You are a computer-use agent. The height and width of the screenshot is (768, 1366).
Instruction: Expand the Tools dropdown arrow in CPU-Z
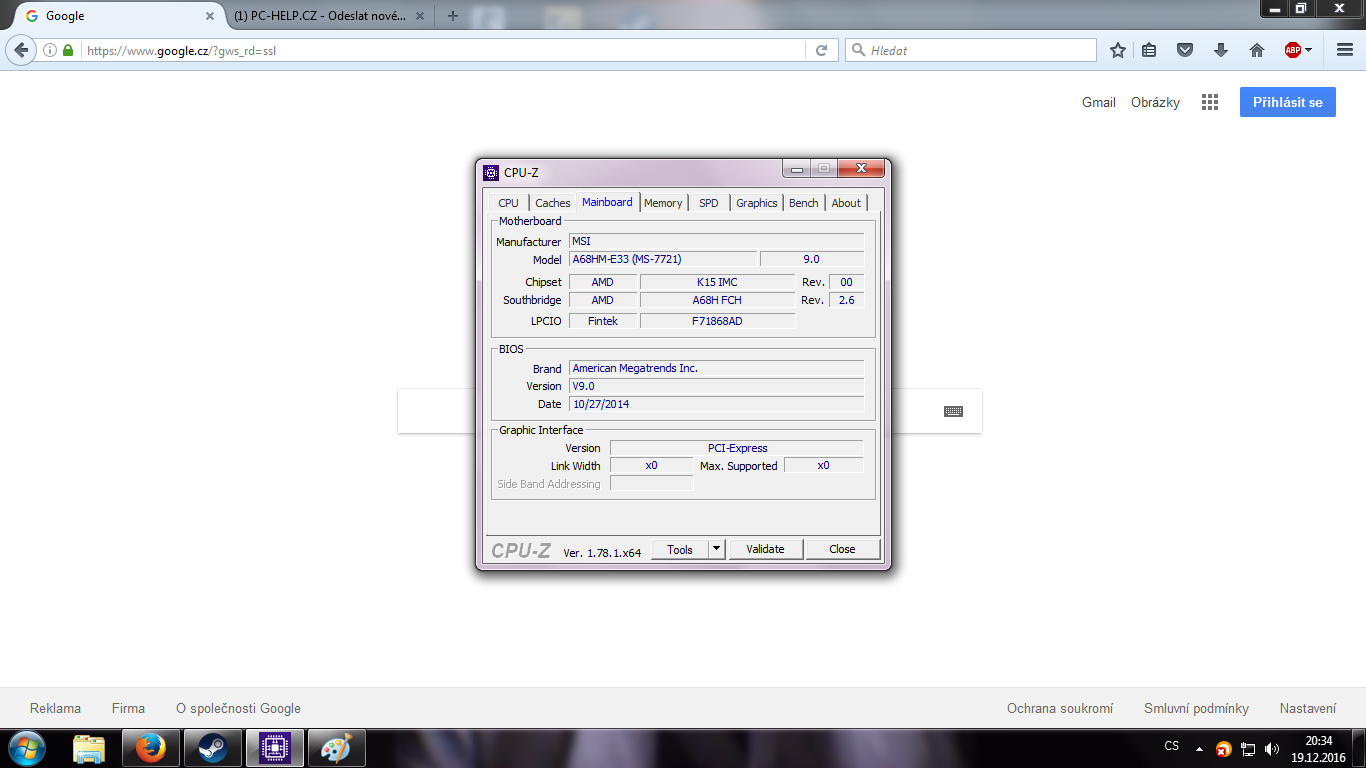tap(716, 549)
